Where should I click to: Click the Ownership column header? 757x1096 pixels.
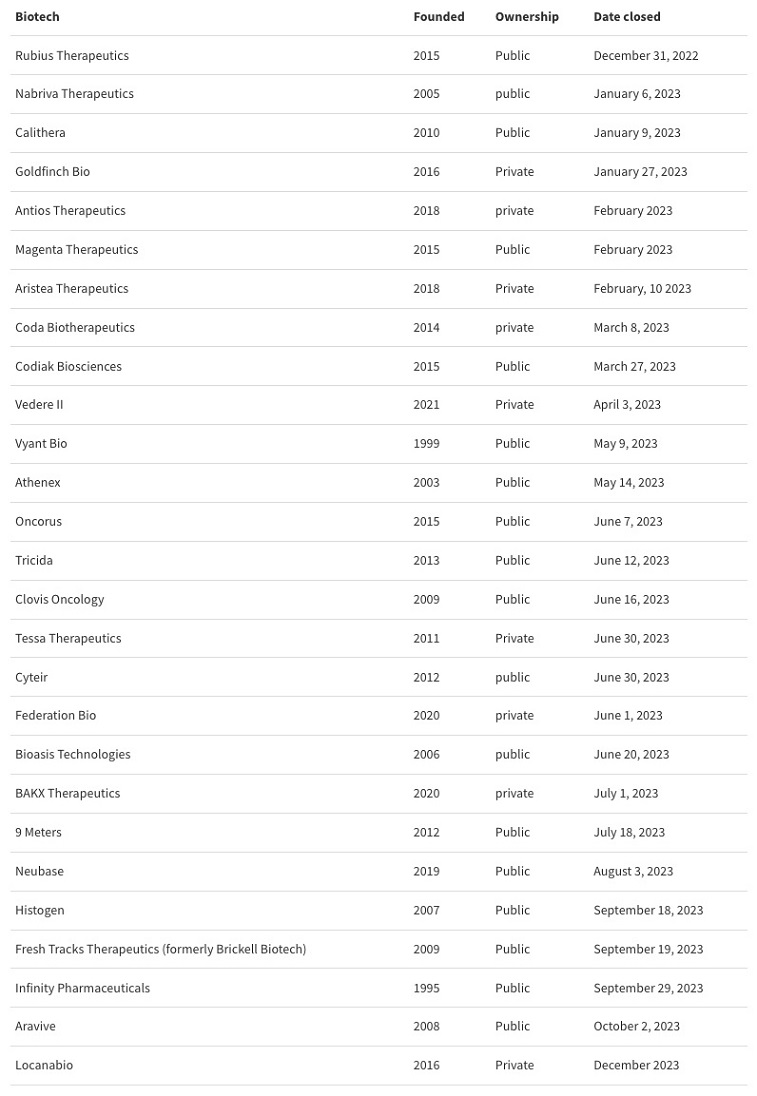(x=526, y=17)
